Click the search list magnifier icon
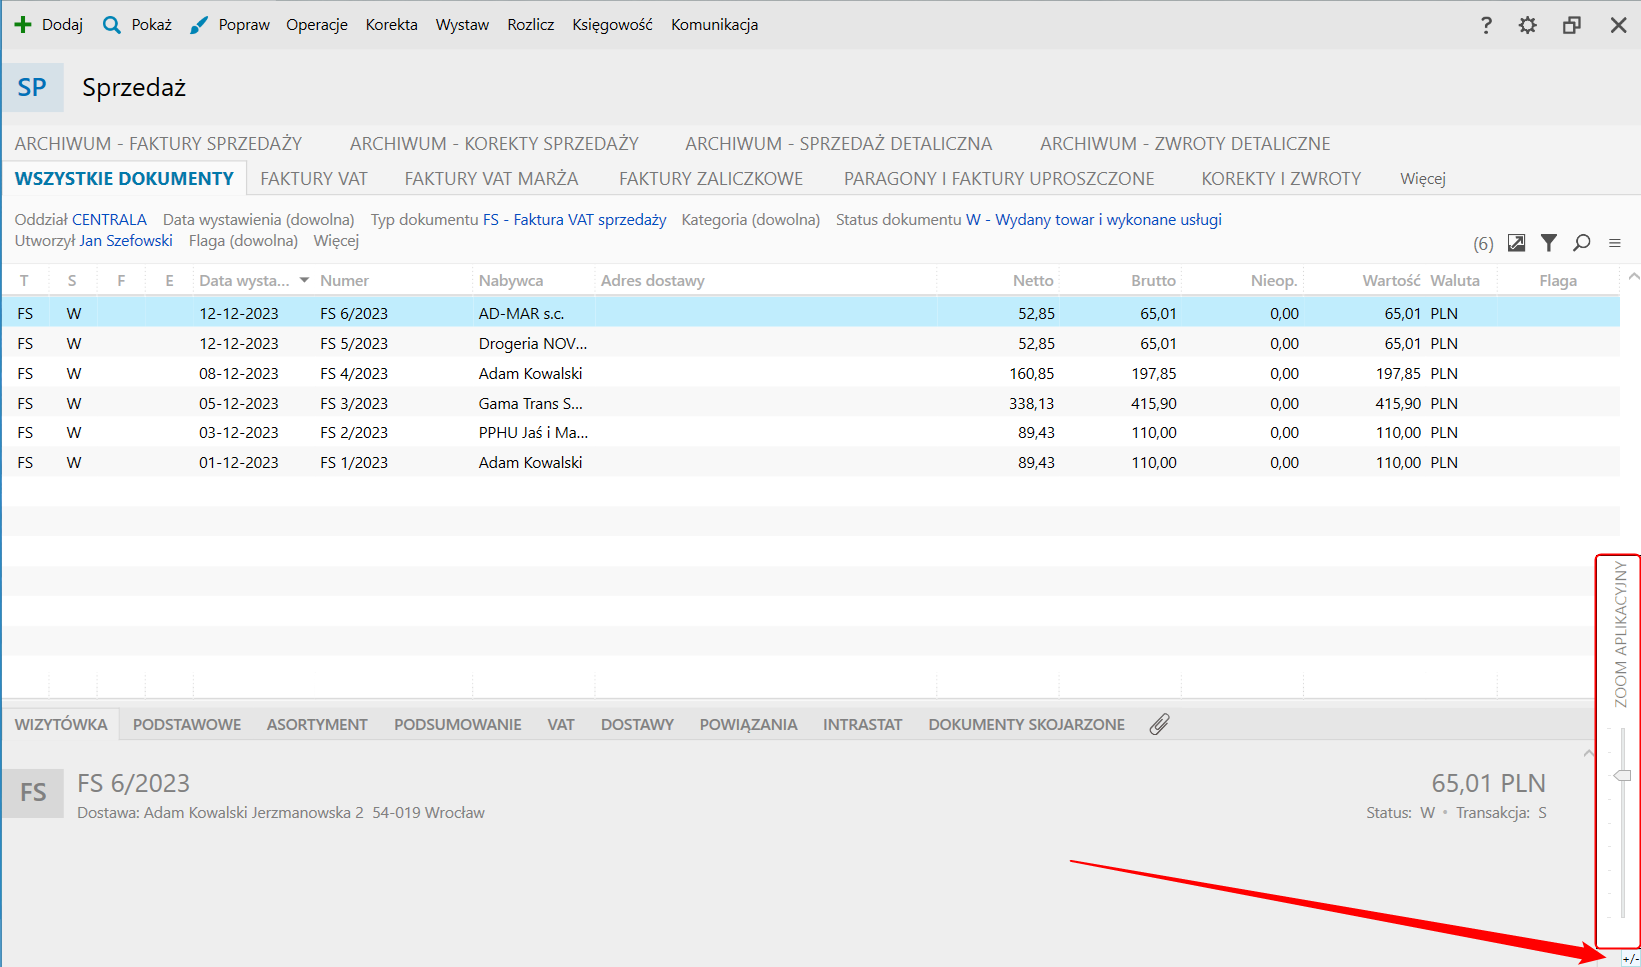Image resolution: width=1641 pixels, height=967 pixels. pos(1582,242)
